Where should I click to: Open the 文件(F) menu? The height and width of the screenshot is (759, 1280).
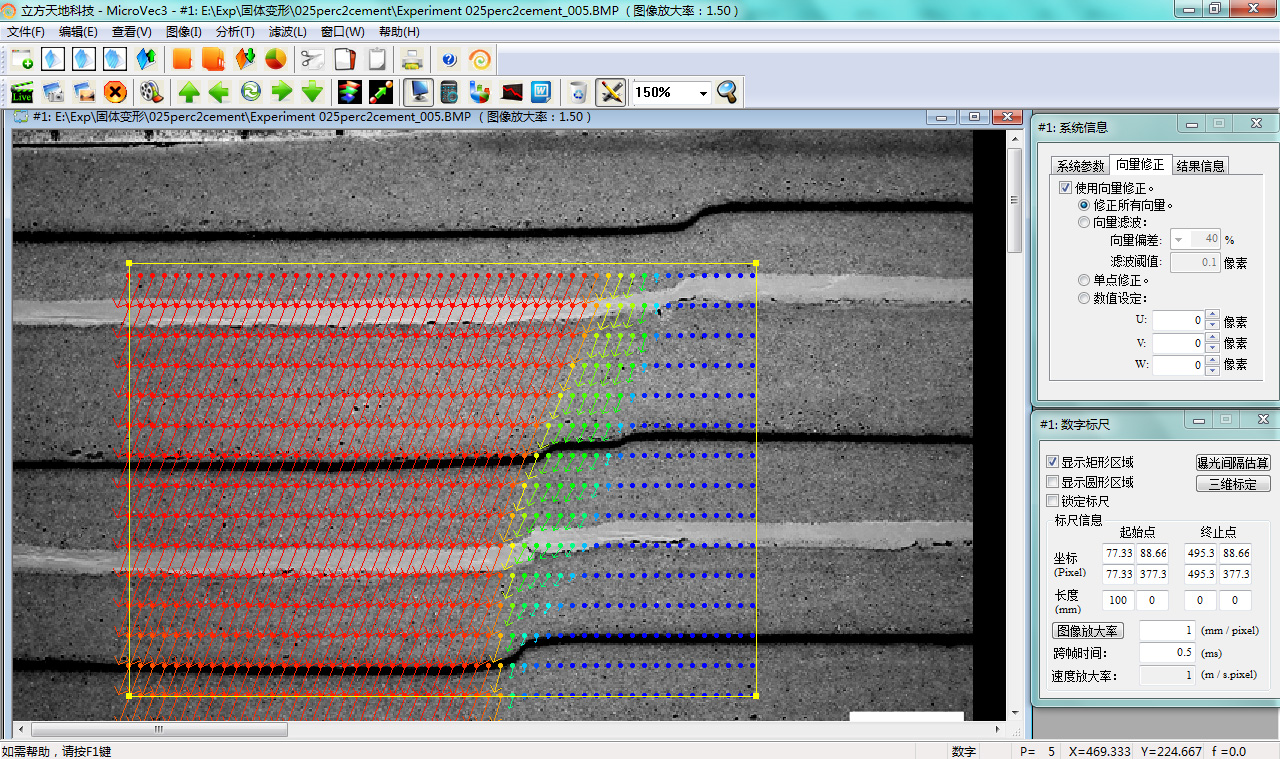coord(25,32)
